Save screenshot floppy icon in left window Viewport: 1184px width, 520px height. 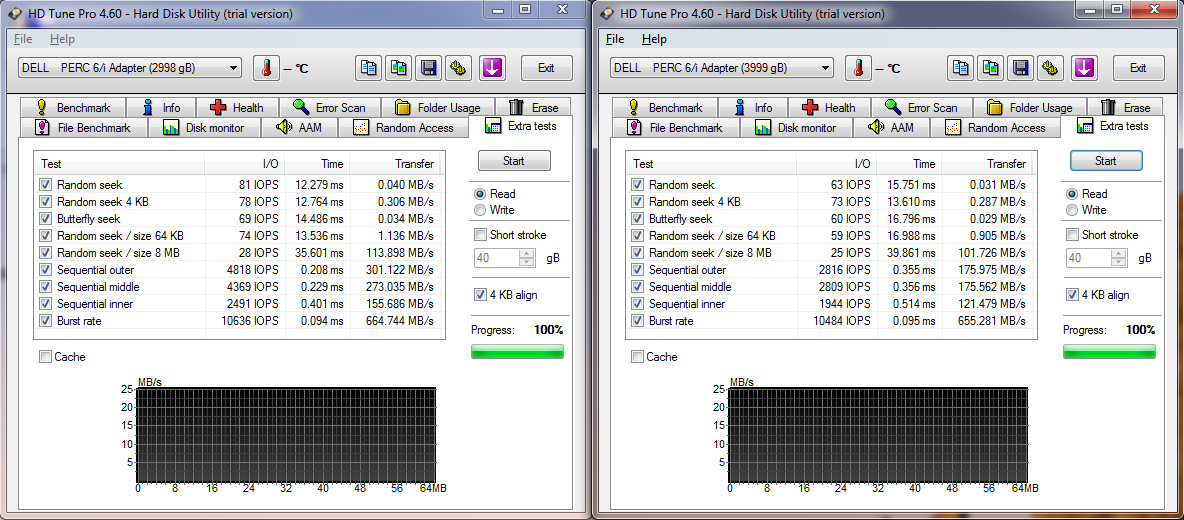428,68
